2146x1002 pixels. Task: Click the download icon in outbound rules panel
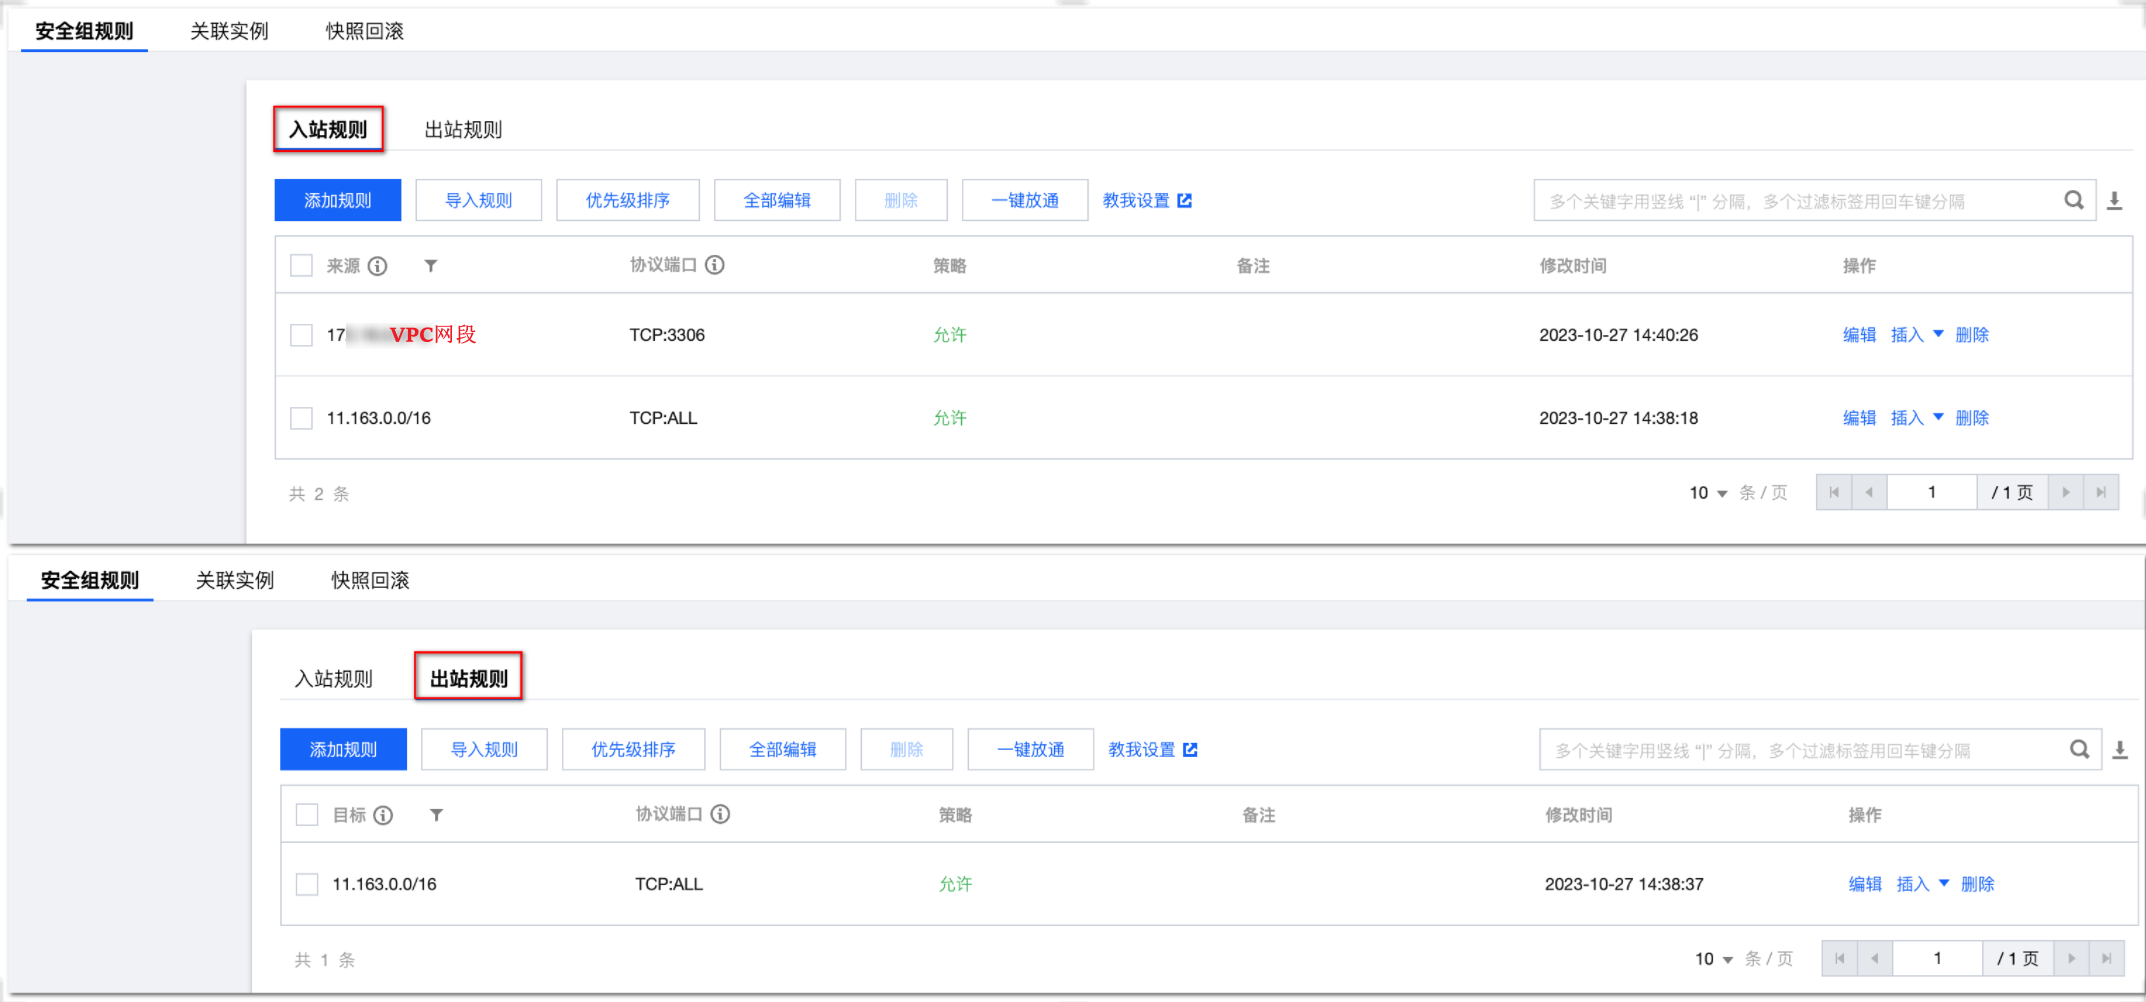point(2119,750)
